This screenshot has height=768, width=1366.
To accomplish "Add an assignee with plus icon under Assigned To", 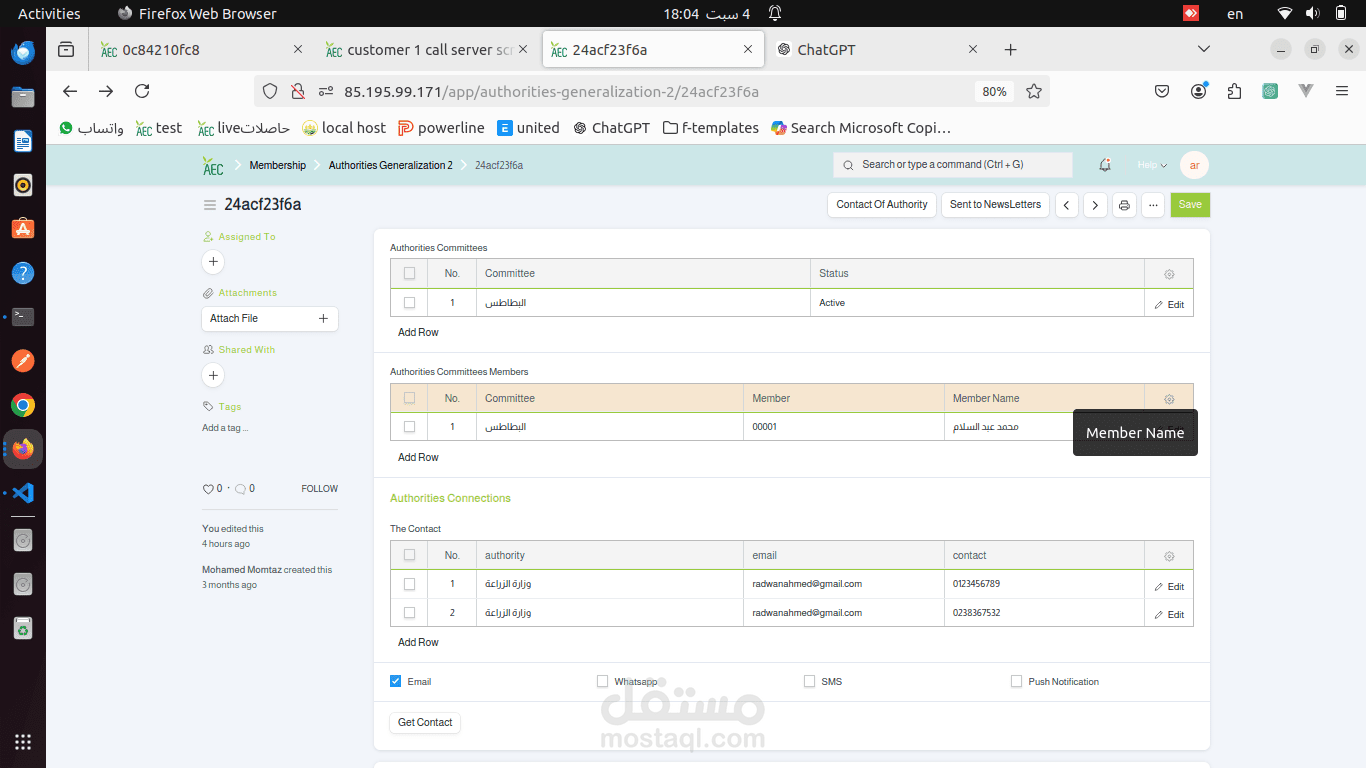I will click(x=213, y=262).
